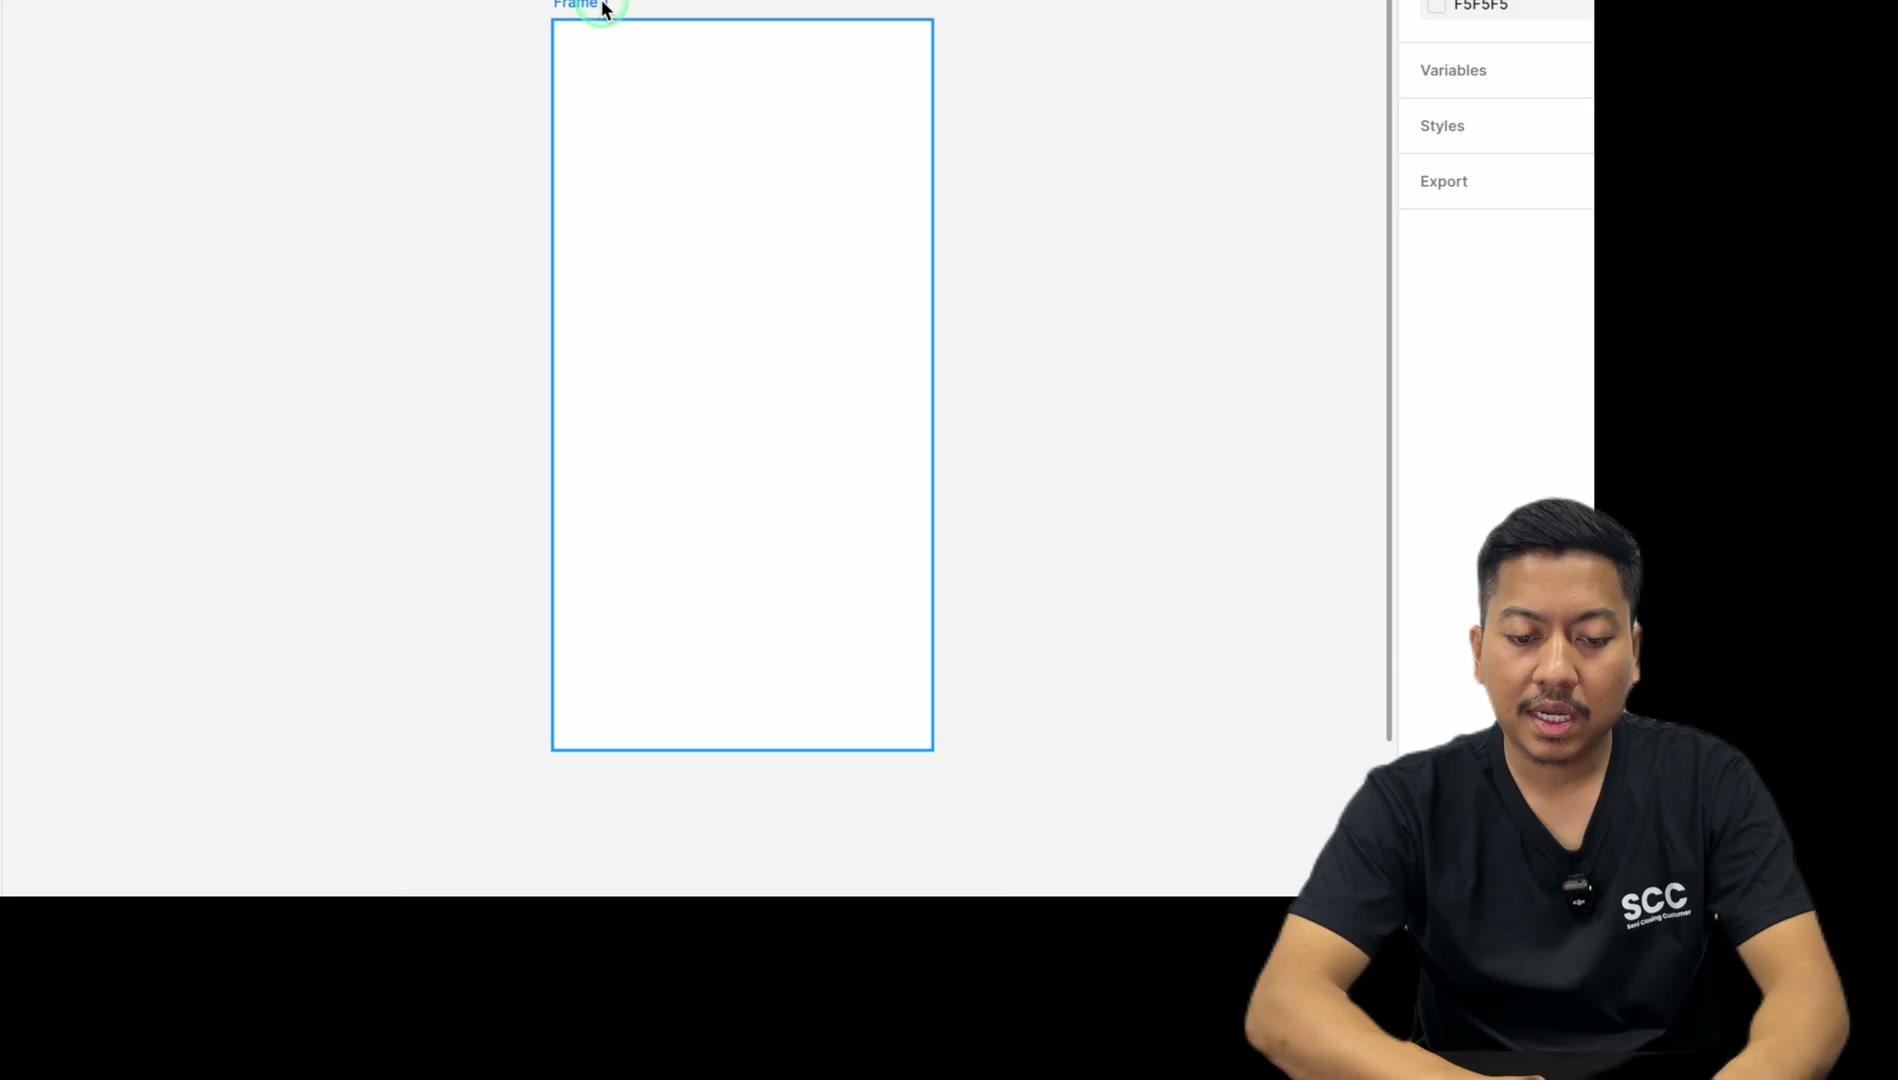Click the frame's bottom-left corner handle
Image resolution: width=1898 pixels, height=1080 pixels.
click(552, 750)
